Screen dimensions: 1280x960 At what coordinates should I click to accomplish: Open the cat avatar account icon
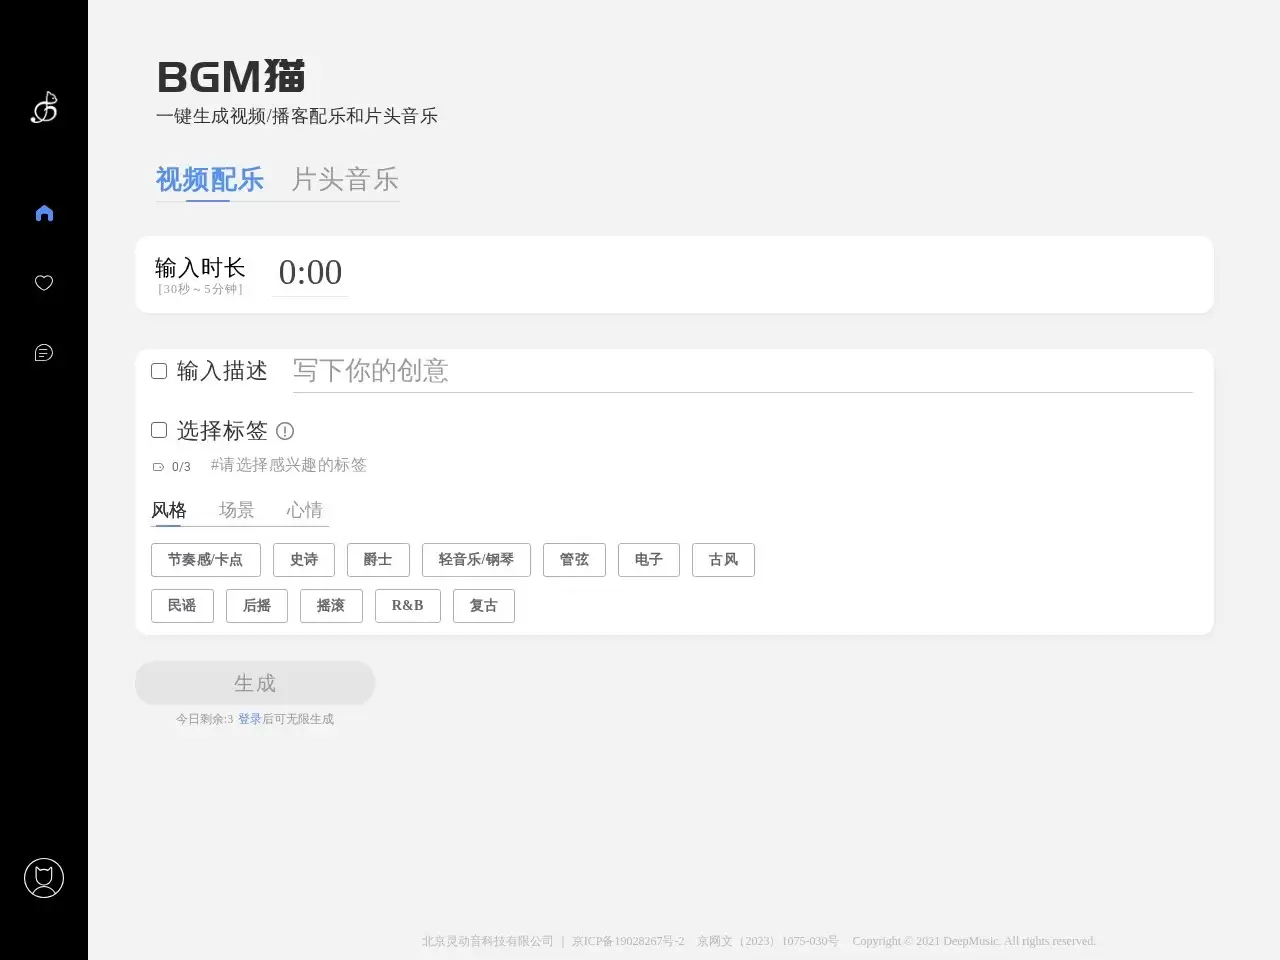[43, 878]
